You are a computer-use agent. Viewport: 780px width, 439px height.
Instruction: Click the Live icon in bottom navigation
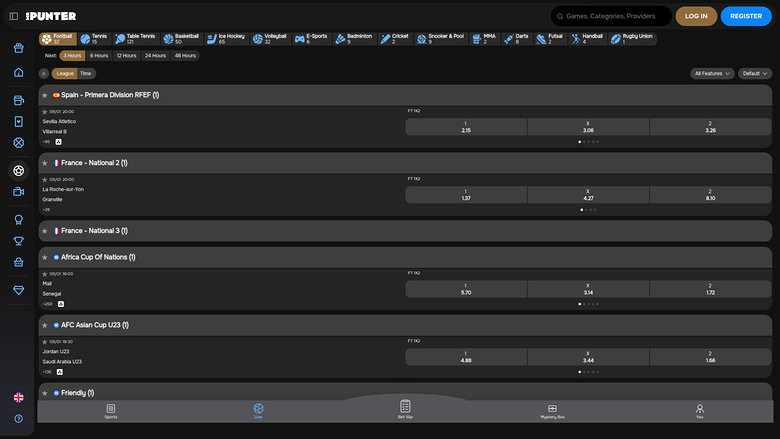click(258, 410)
